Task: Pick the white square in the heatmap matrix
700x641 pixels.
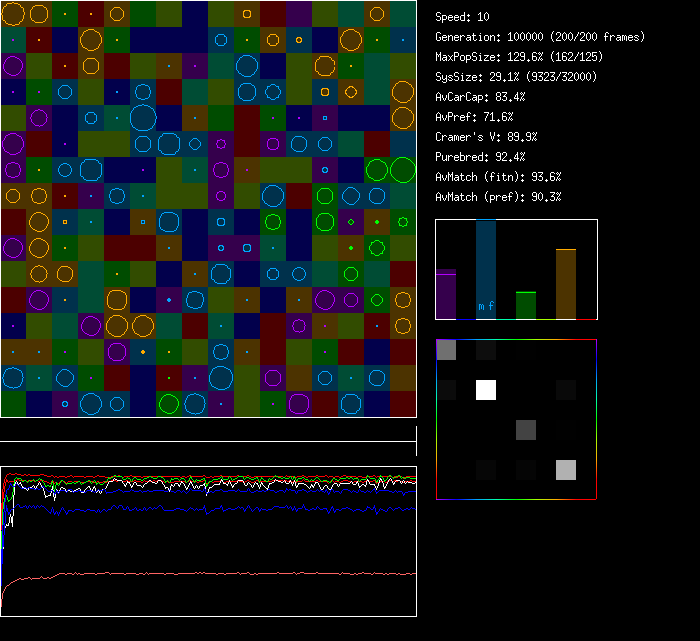Action: 486,390
